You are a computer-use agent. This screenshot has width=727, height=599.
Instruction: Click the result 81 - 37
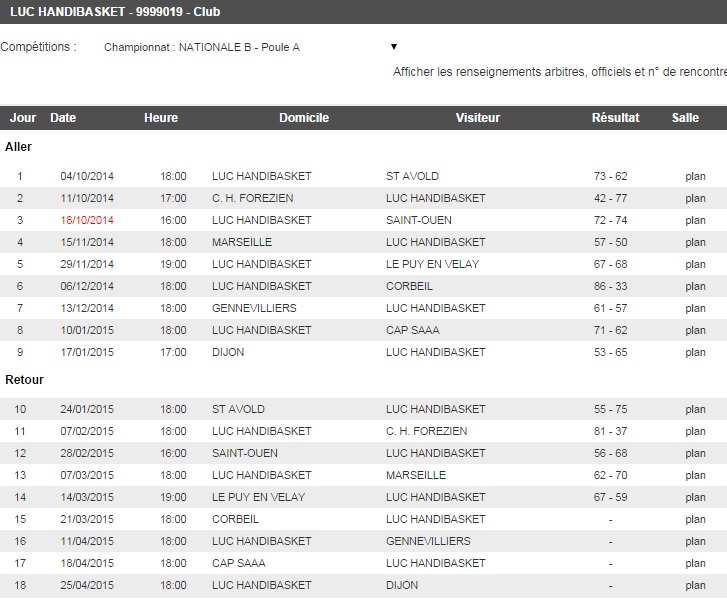coord(610,431)
